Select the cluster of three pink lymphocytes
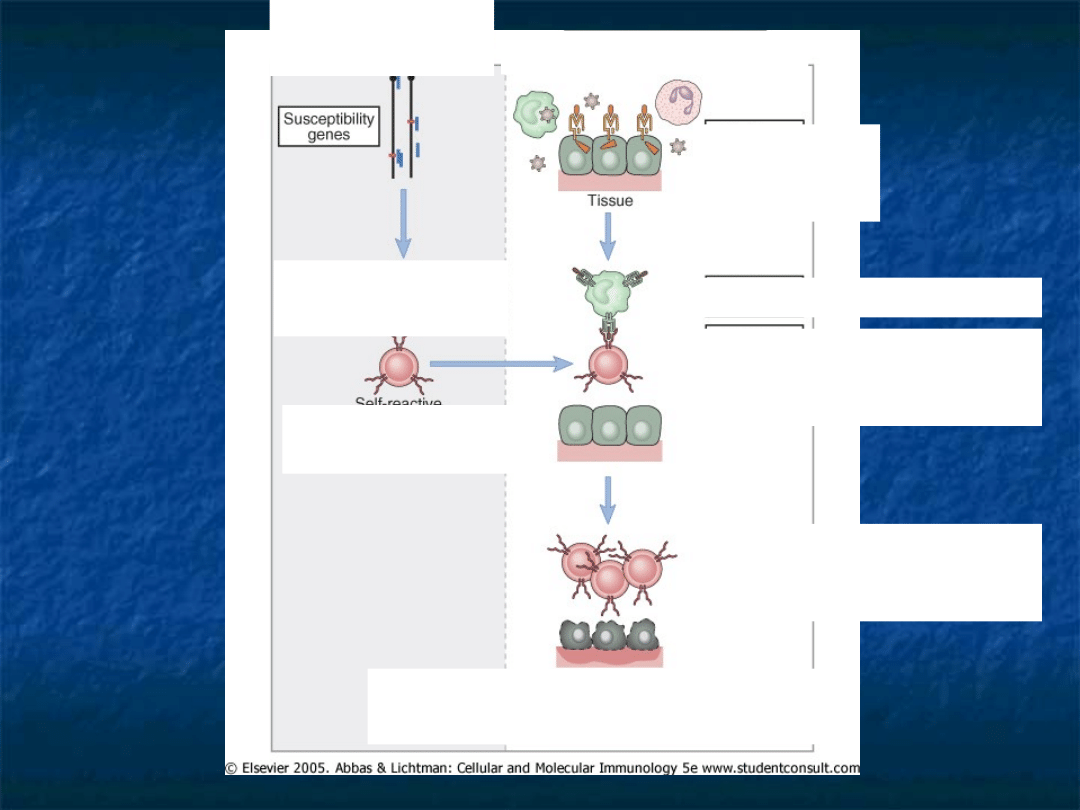This screenshot has height=810, width=1080. [612, 570]
